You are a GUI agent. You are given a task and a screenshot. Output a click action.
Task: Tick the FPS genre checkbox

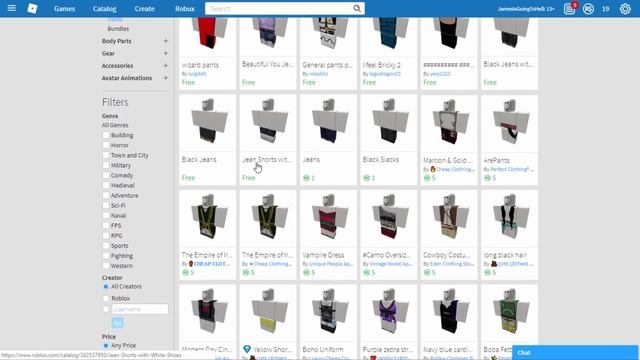point(106,226)
